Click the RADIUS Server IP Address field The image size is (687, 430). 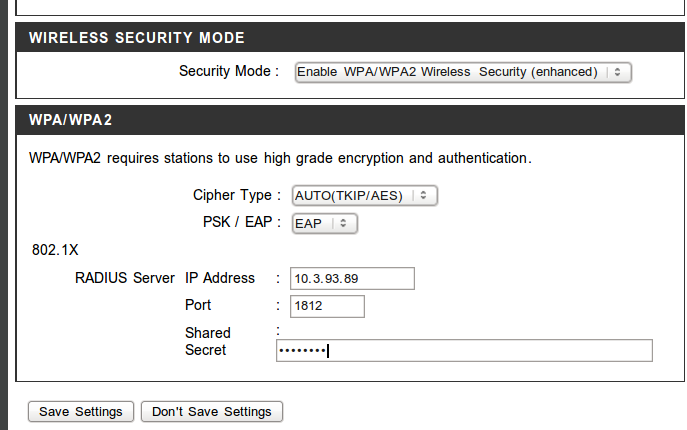(352, 278)
